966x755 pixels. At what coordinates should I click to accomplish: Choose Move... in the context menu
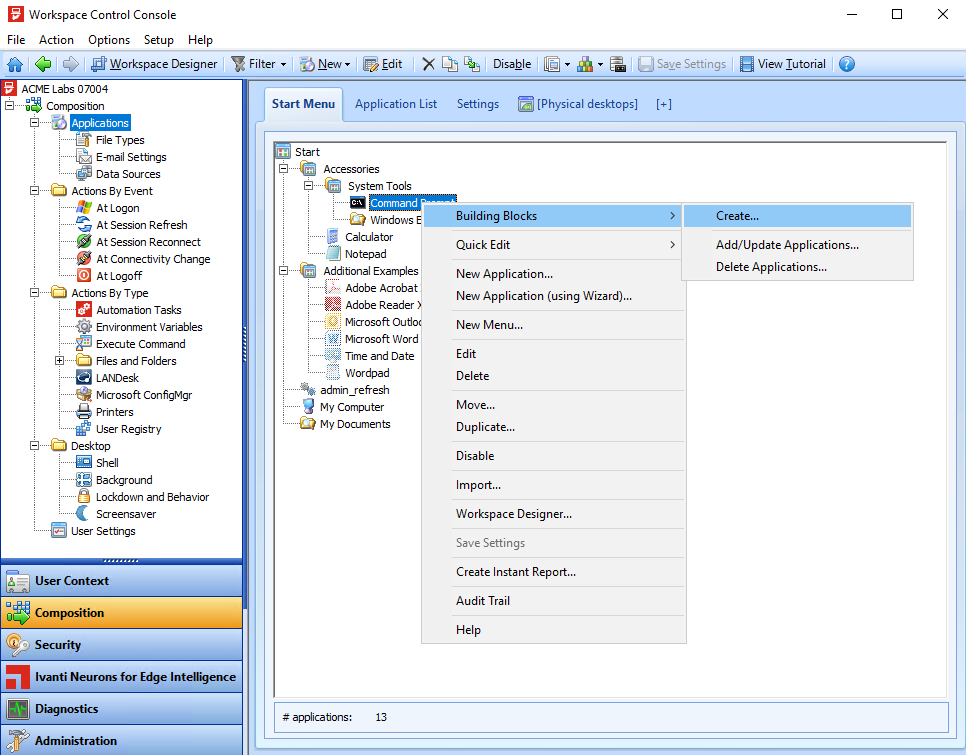coord(554,405)
